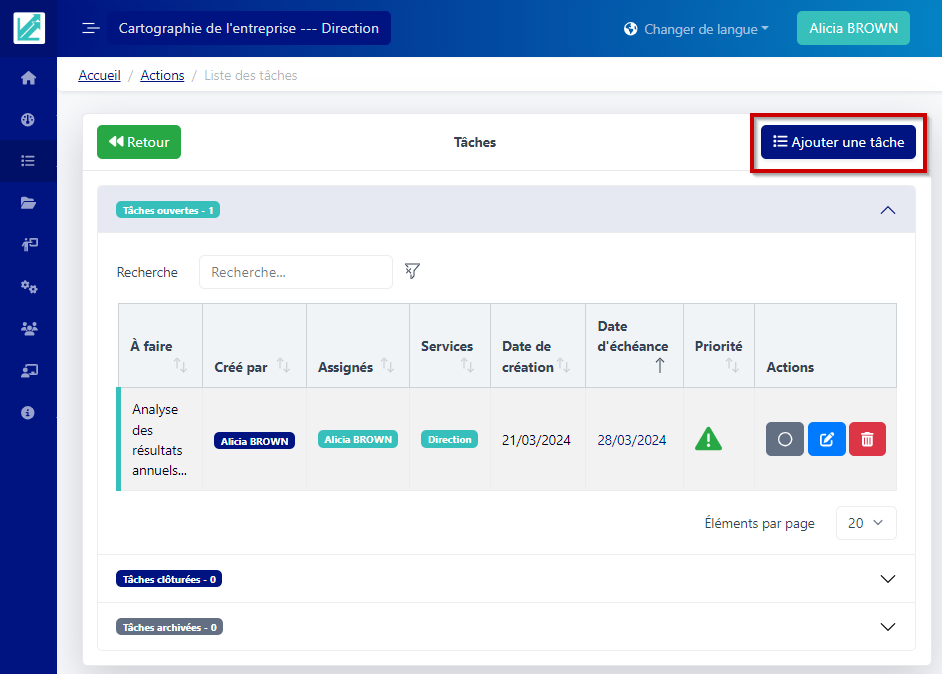
Task: Go to Accueil in the breadcrumb
Action: coord(99,75)
